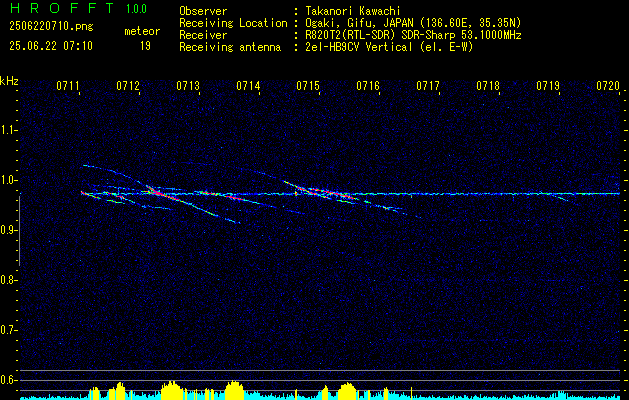Click the 0713 time marker
This screenshot has width=629, height=400.
188,85
